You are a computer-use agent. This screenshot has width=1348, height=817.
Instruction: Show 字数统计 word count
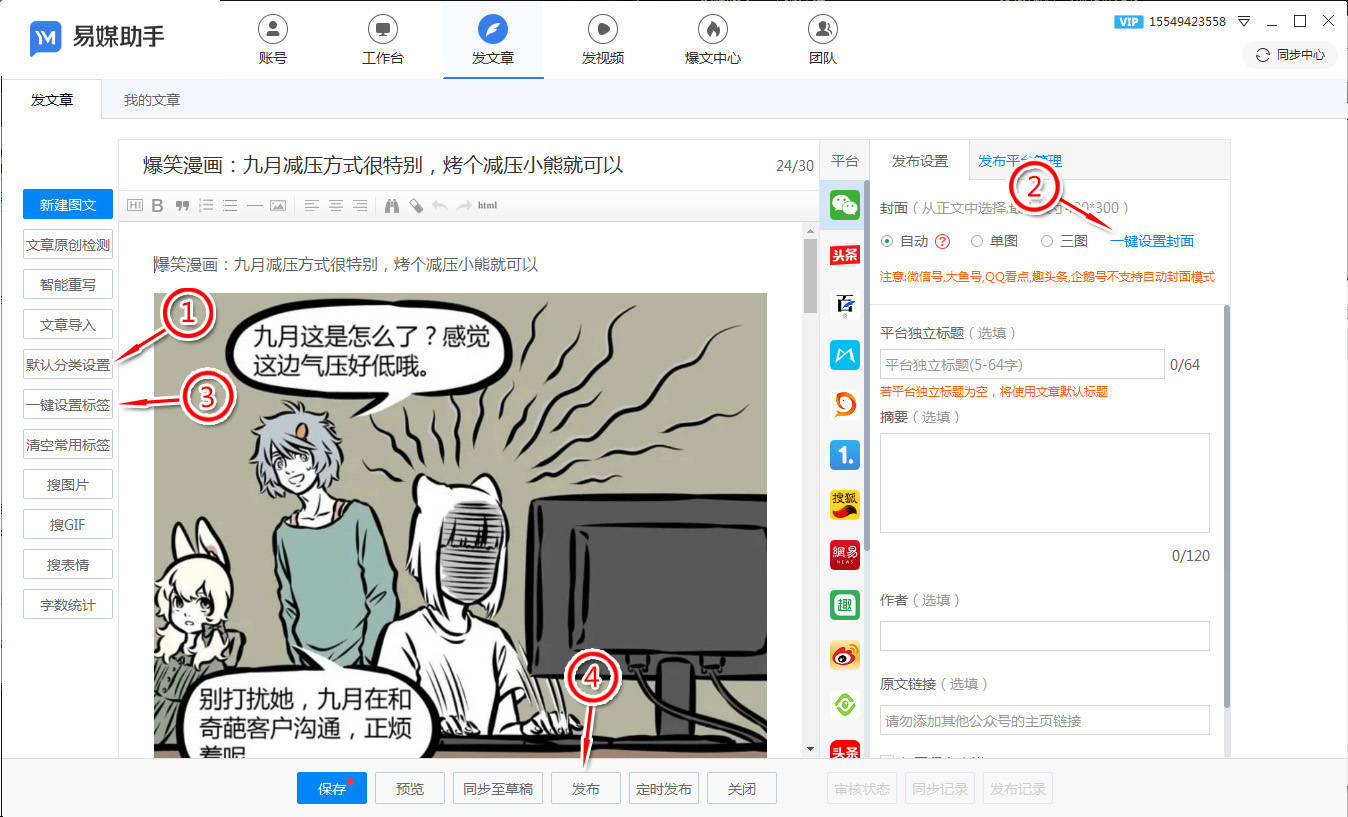[68, 605]
